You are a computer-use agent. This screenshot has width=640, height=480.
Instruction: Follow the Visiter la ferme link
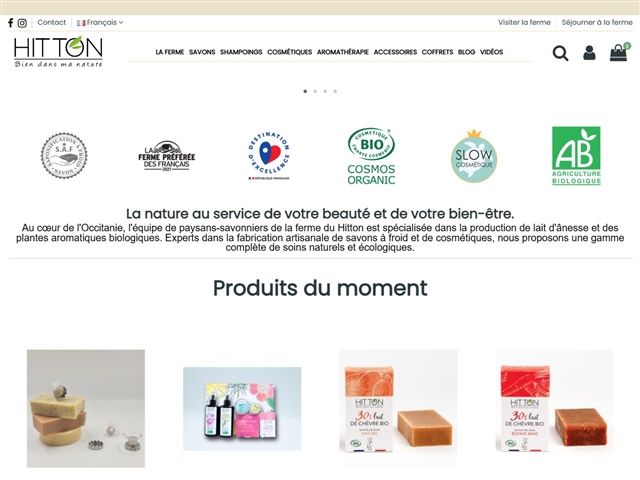(524, 22)
